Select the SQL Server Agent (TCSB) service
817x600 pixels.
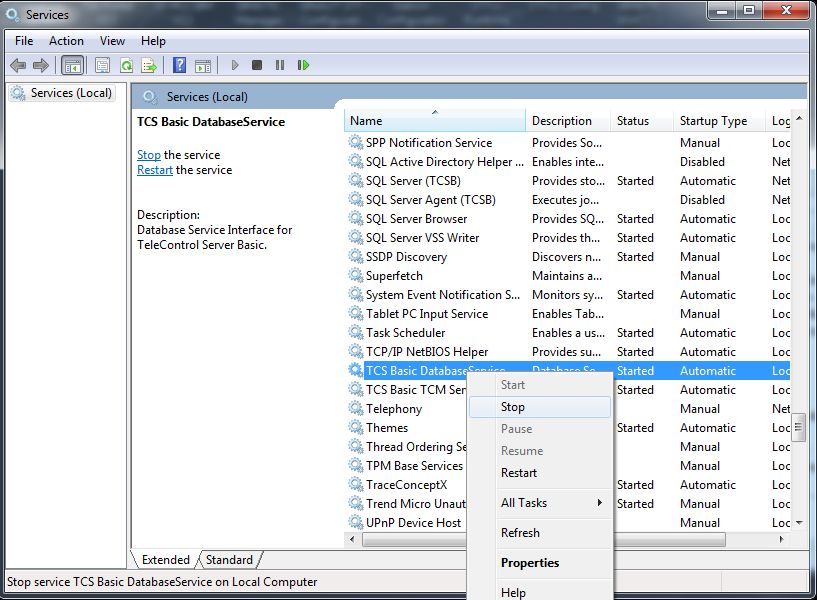(x=568, y=199)
